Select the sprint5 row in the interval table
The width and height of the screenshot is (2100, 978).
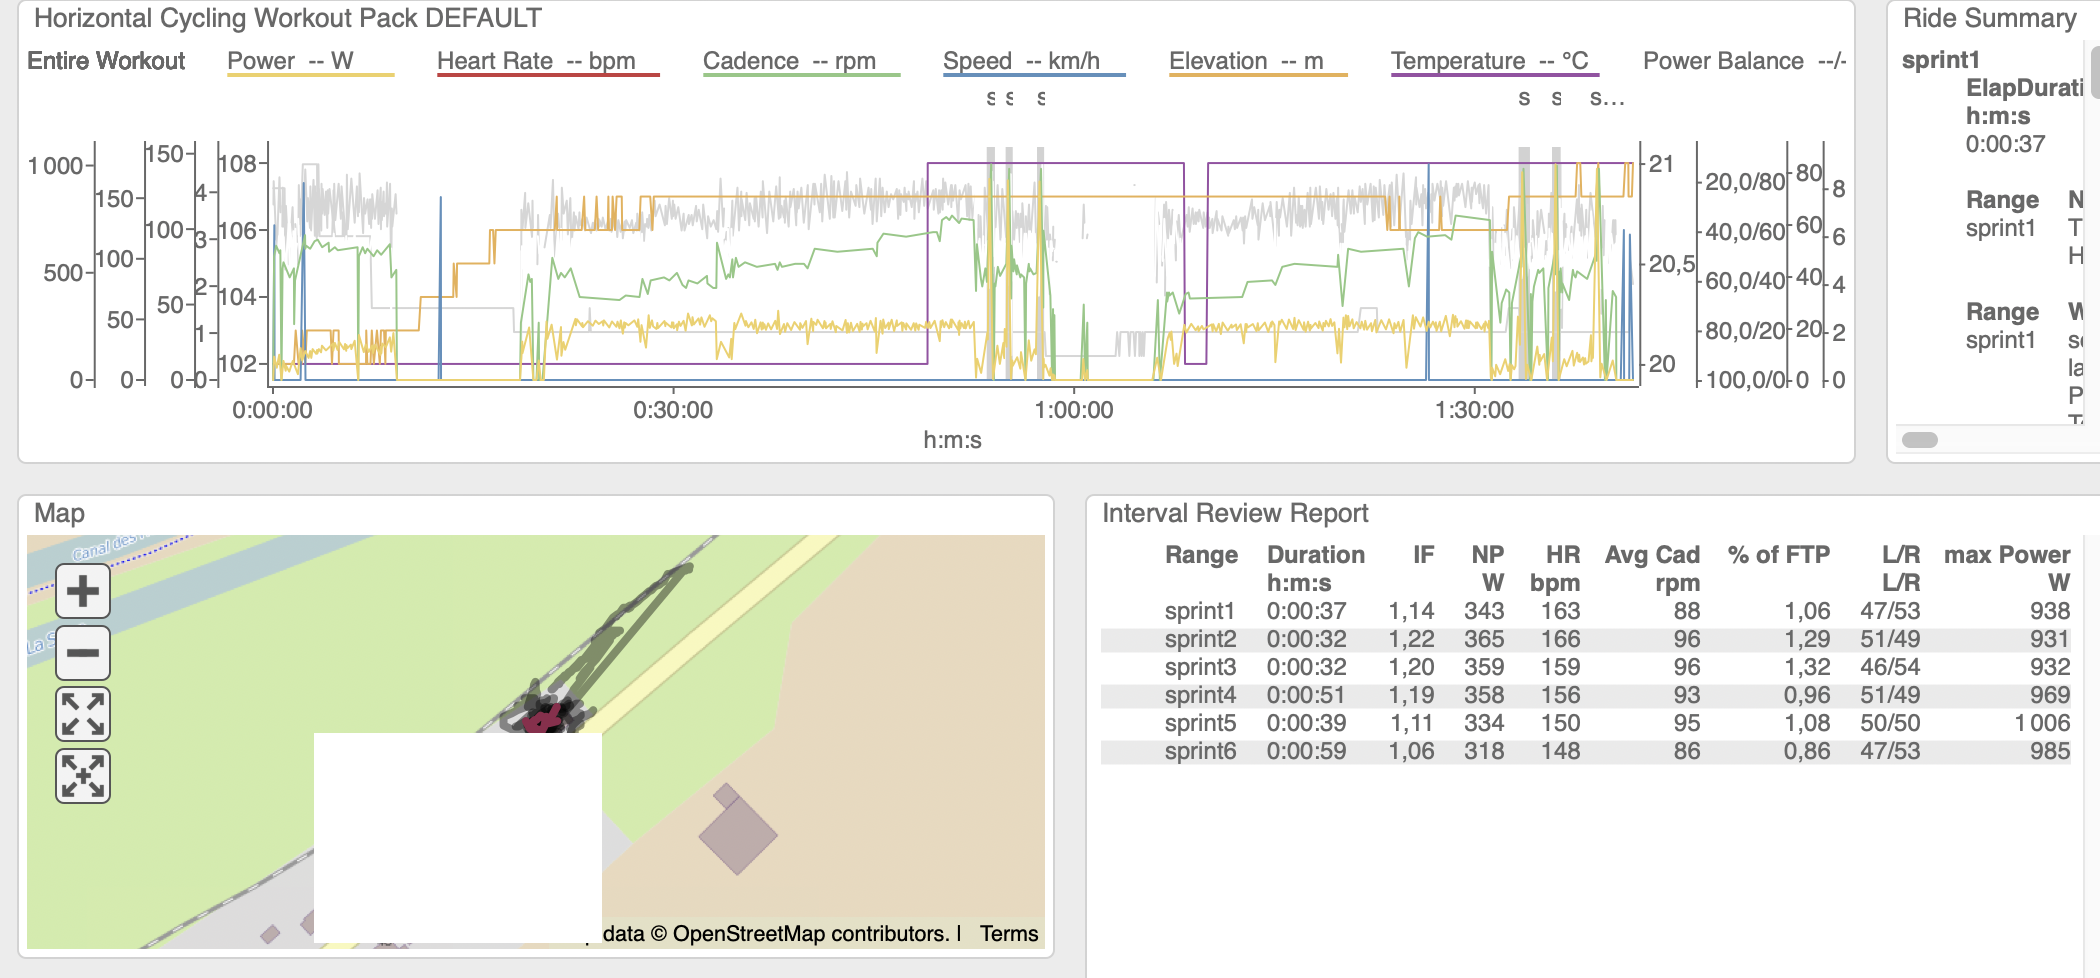[x=1200, y=723]
